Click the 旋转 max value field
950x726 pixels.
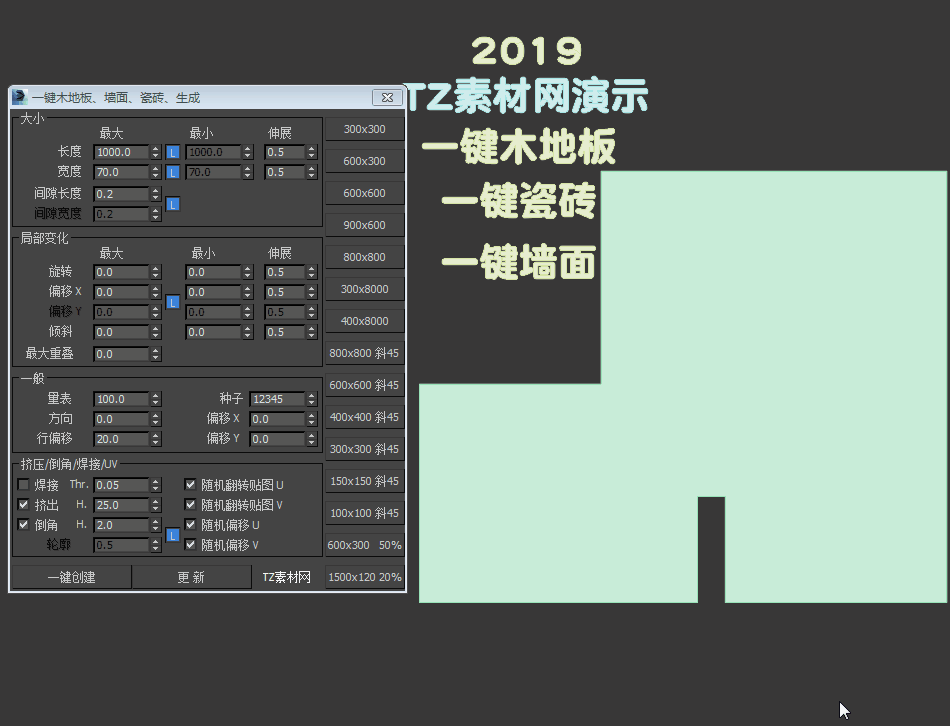click(122, 272)
